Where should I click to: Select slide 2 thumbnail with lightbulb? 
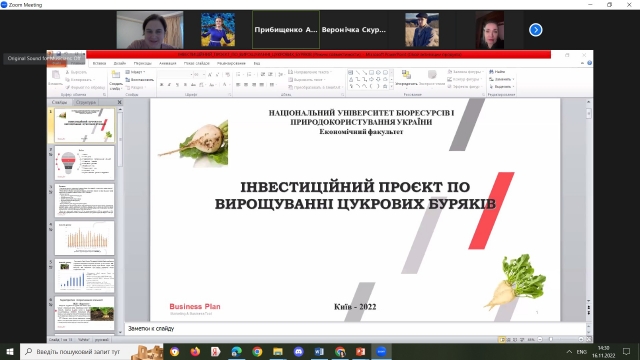coord(84,163)
